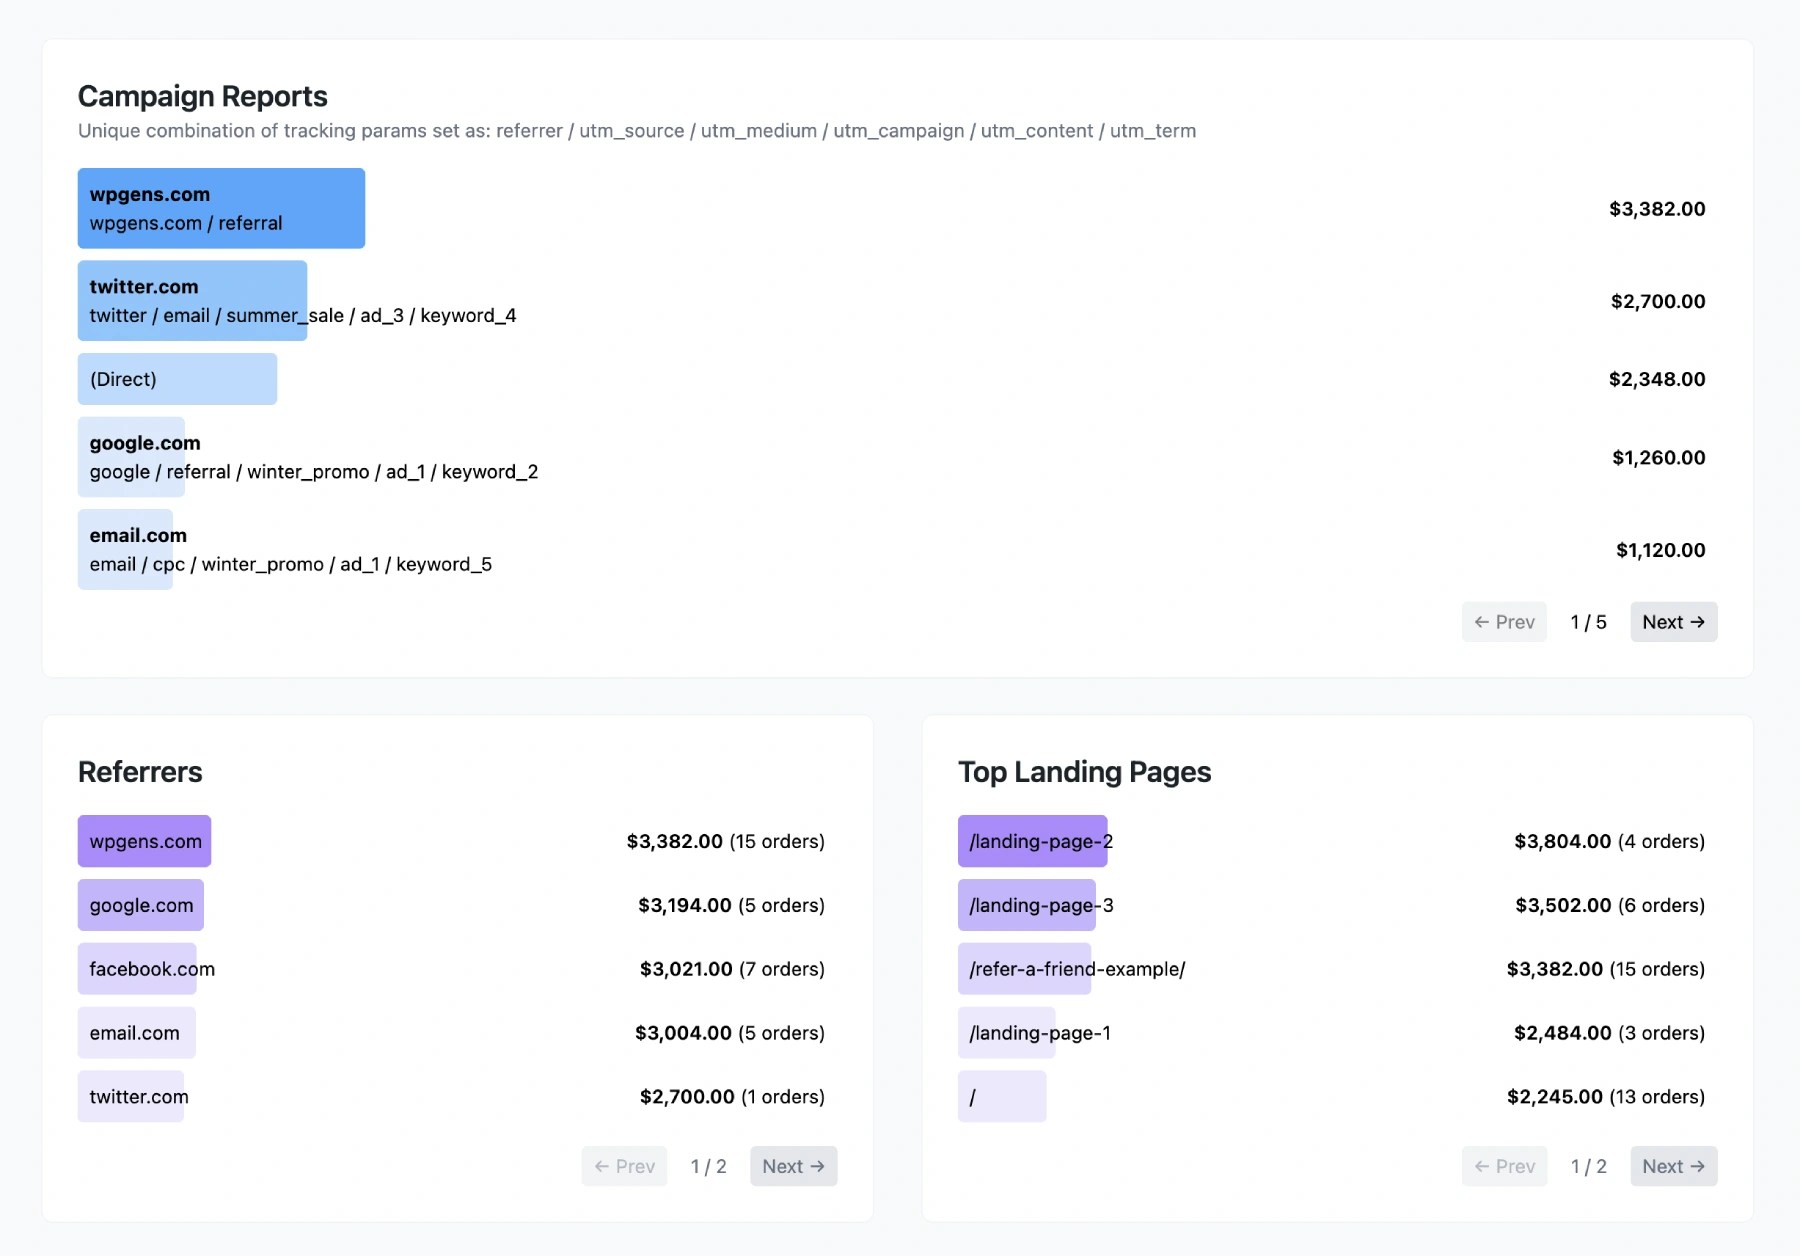Viewport: 1800px width, 1256px height.
Task: Click Prev in the Referrers panel
Action: [623, 1165]
